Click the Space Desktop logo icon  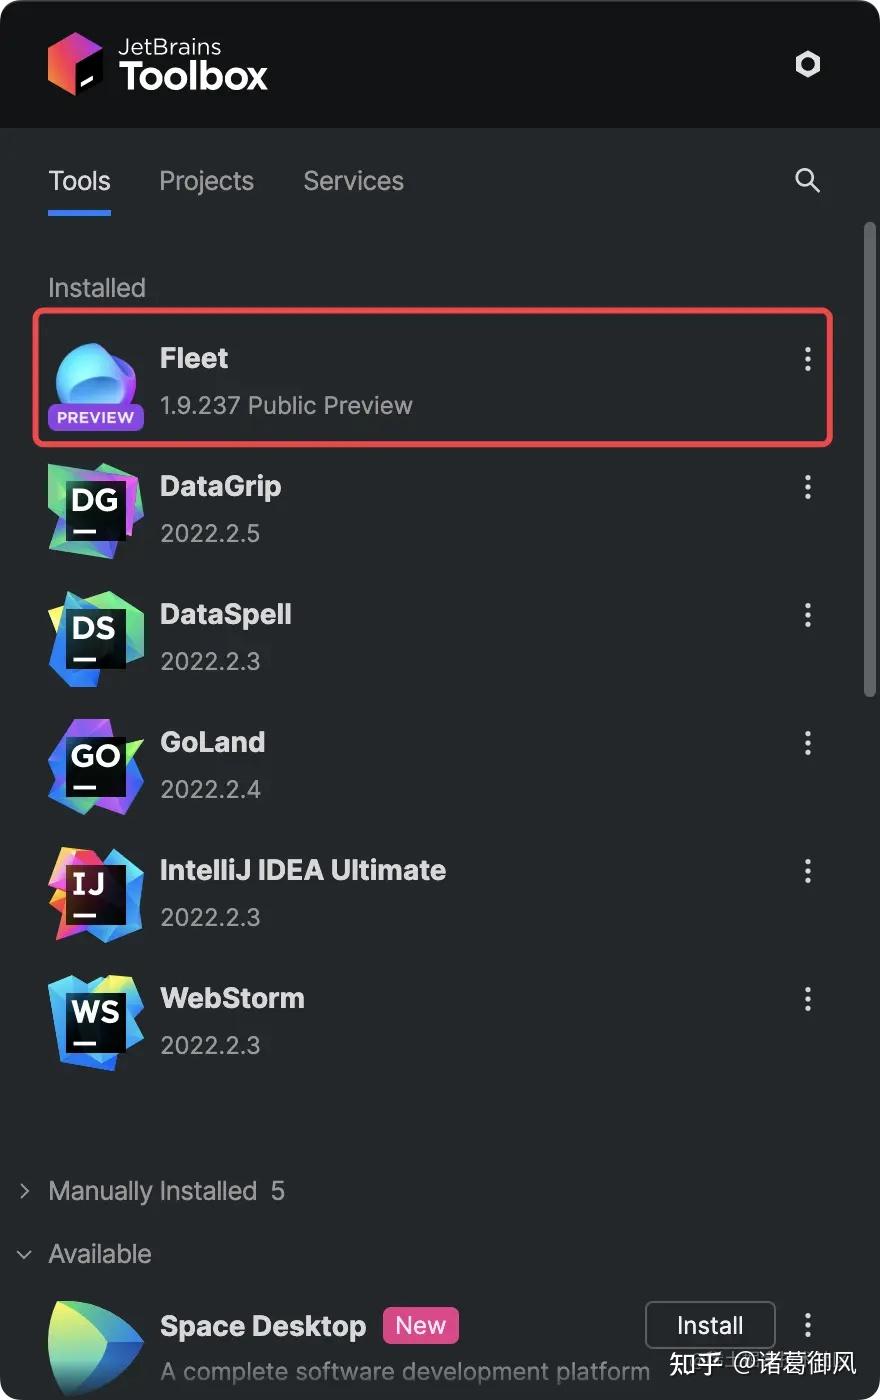(x=96, y=1346)
